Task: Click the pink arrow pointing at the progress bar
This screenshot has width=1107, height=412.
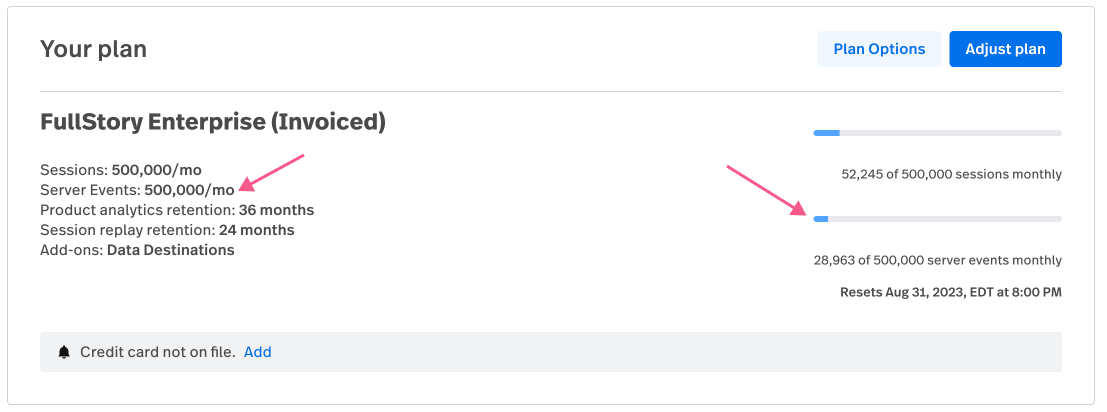Action: coord(767,190)
